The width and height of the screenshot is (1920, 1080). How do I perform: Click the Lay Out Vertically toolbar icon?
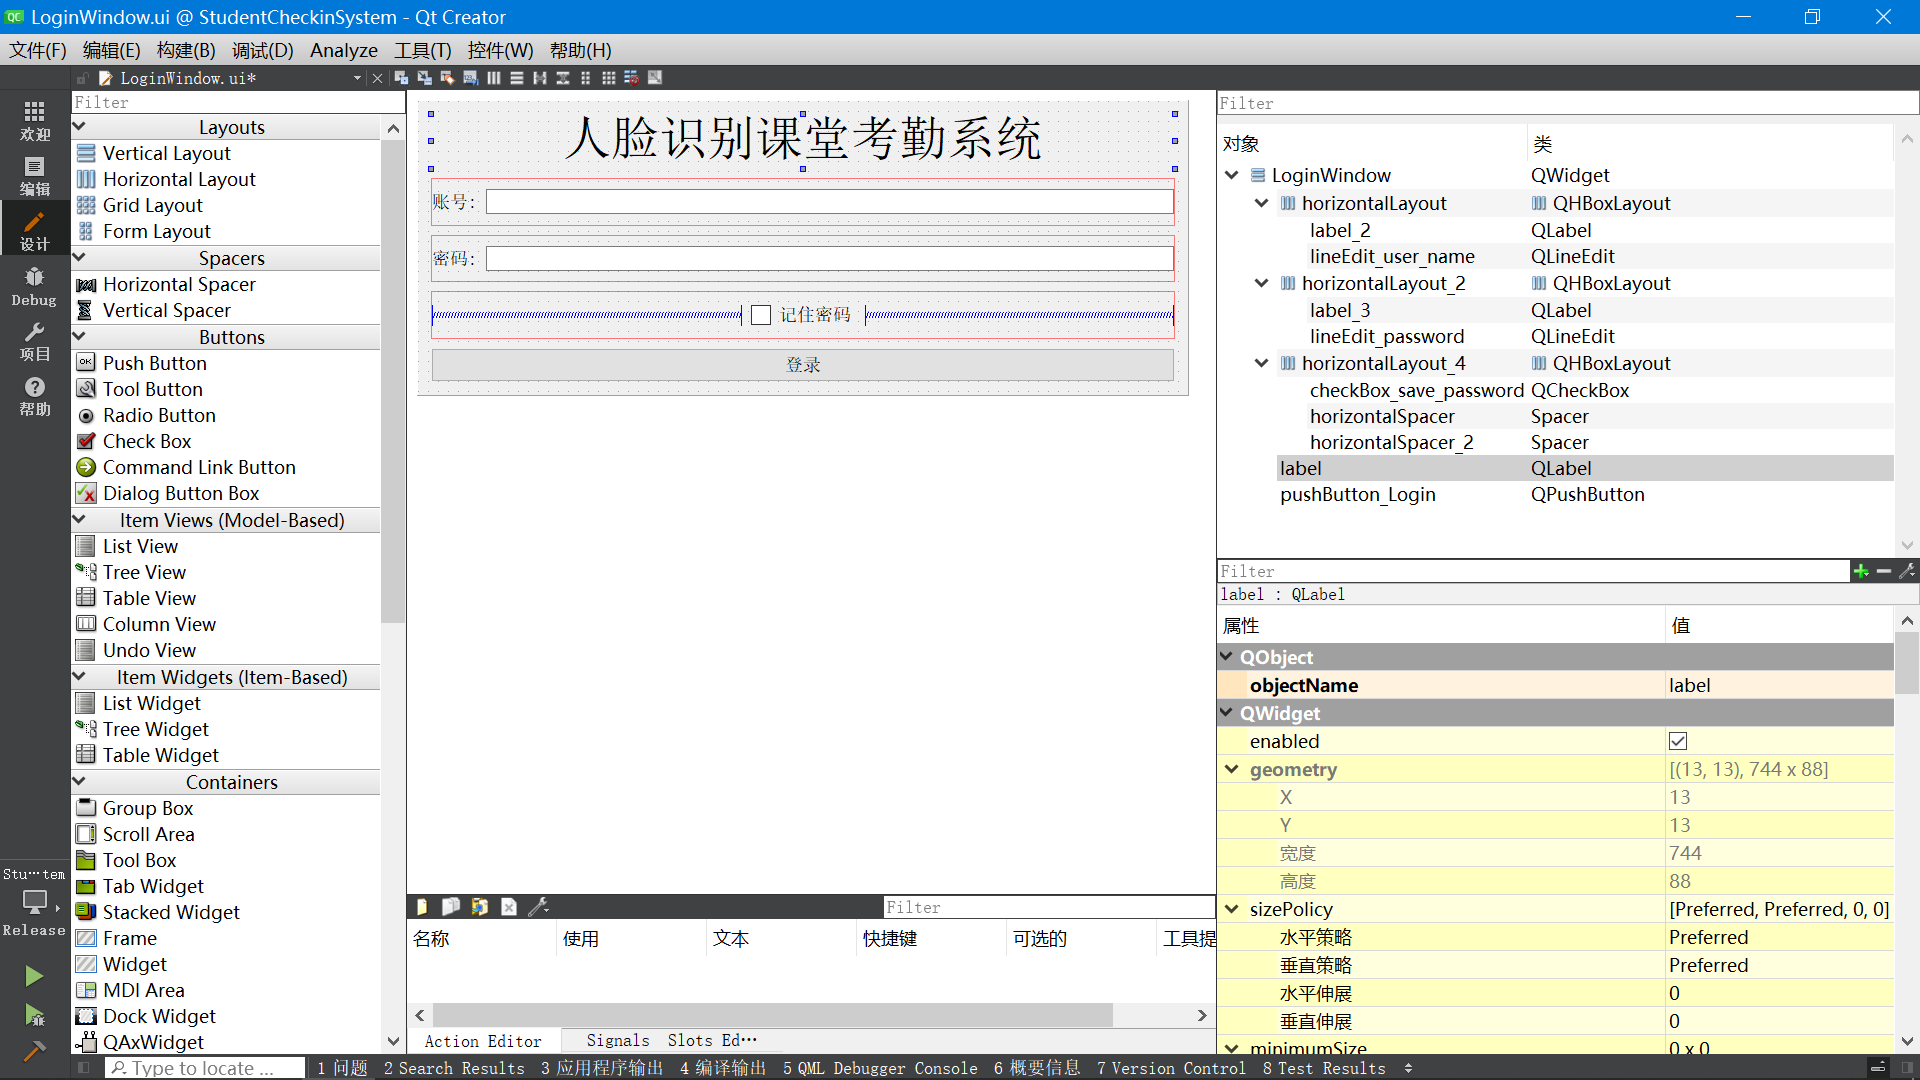click(x=517, y=78)
